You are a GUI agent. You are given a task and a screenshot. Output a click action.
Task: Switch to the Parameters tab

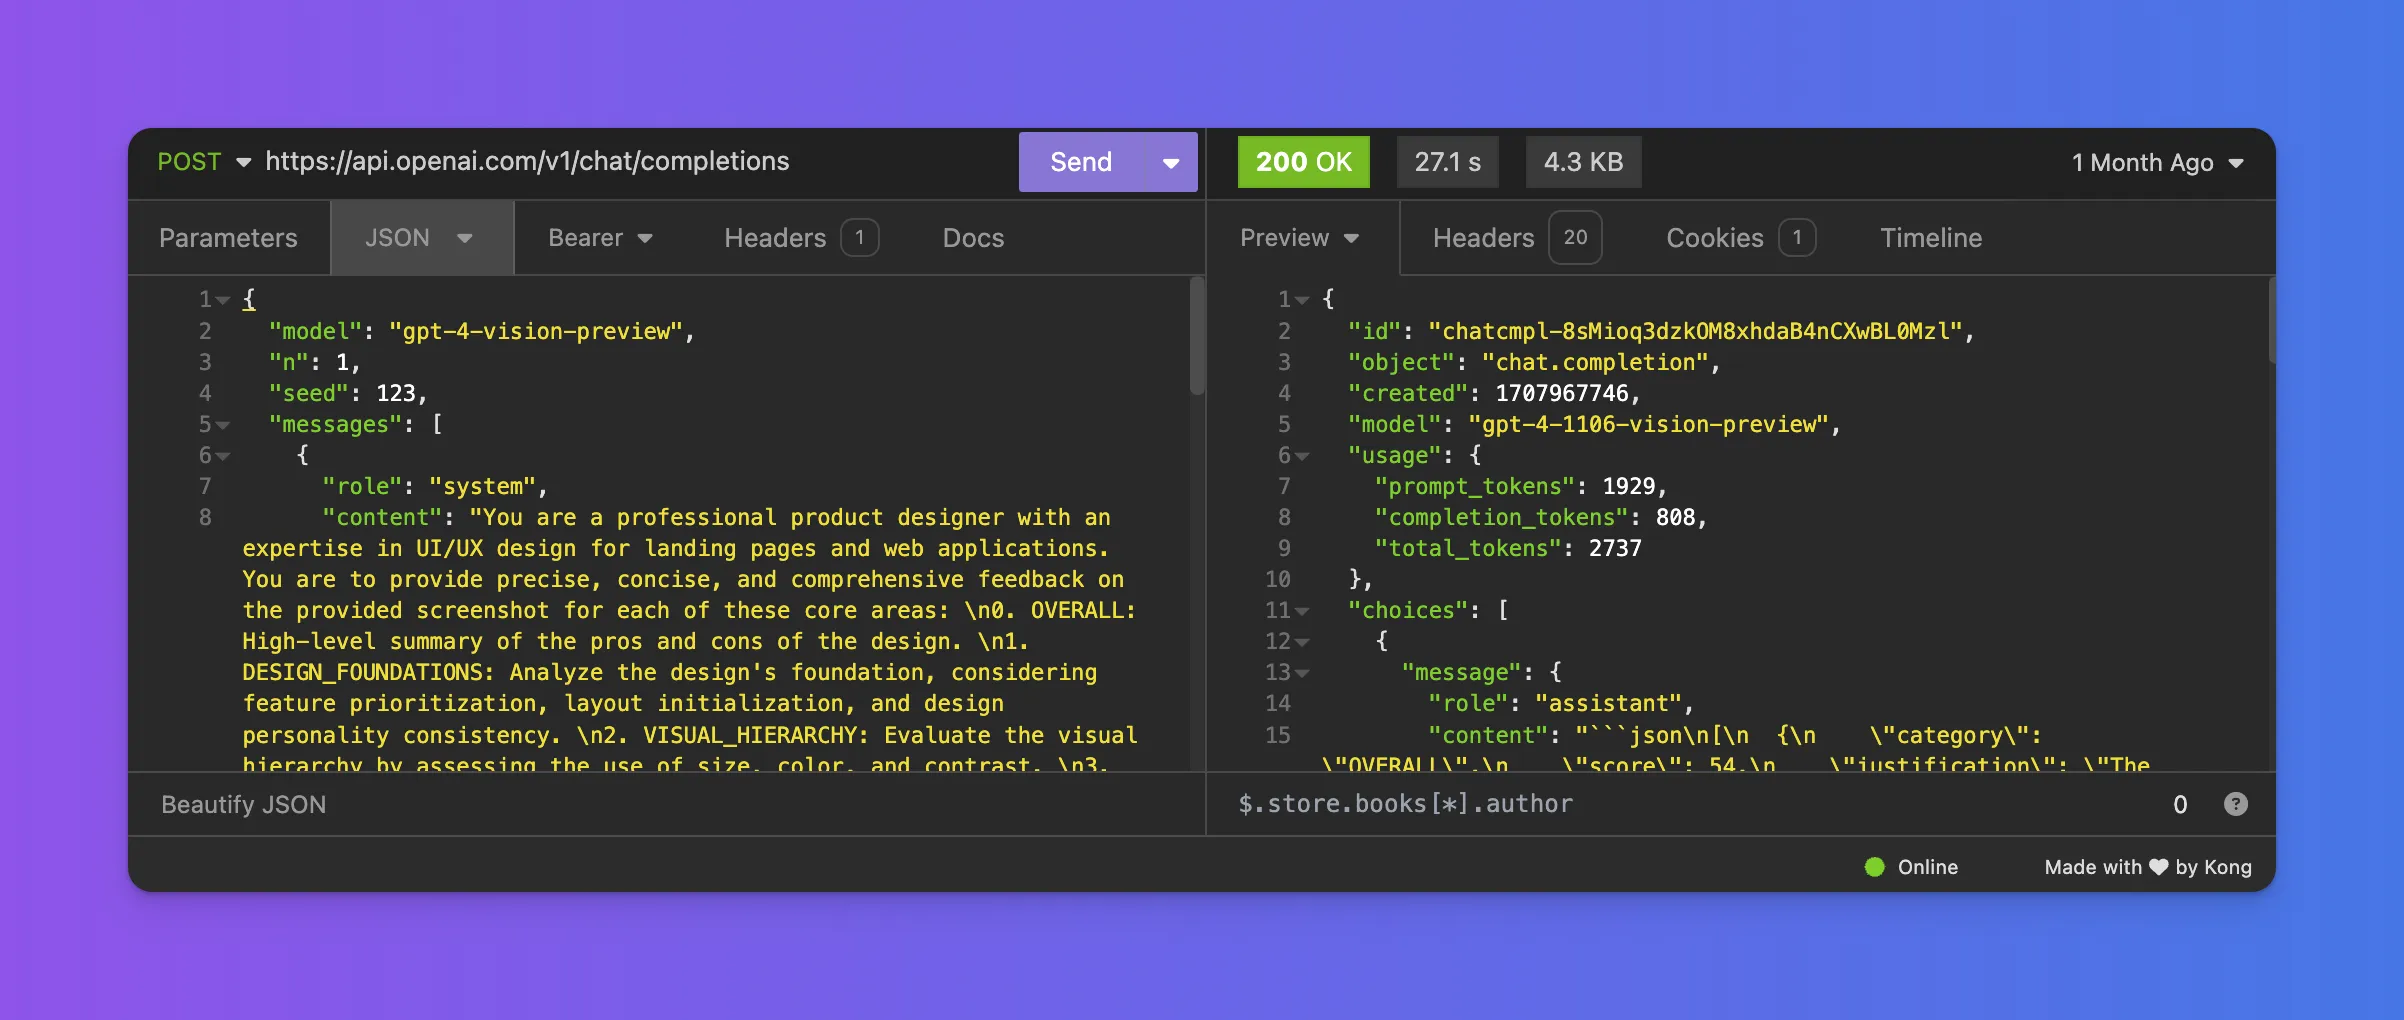tap(228, 238)
